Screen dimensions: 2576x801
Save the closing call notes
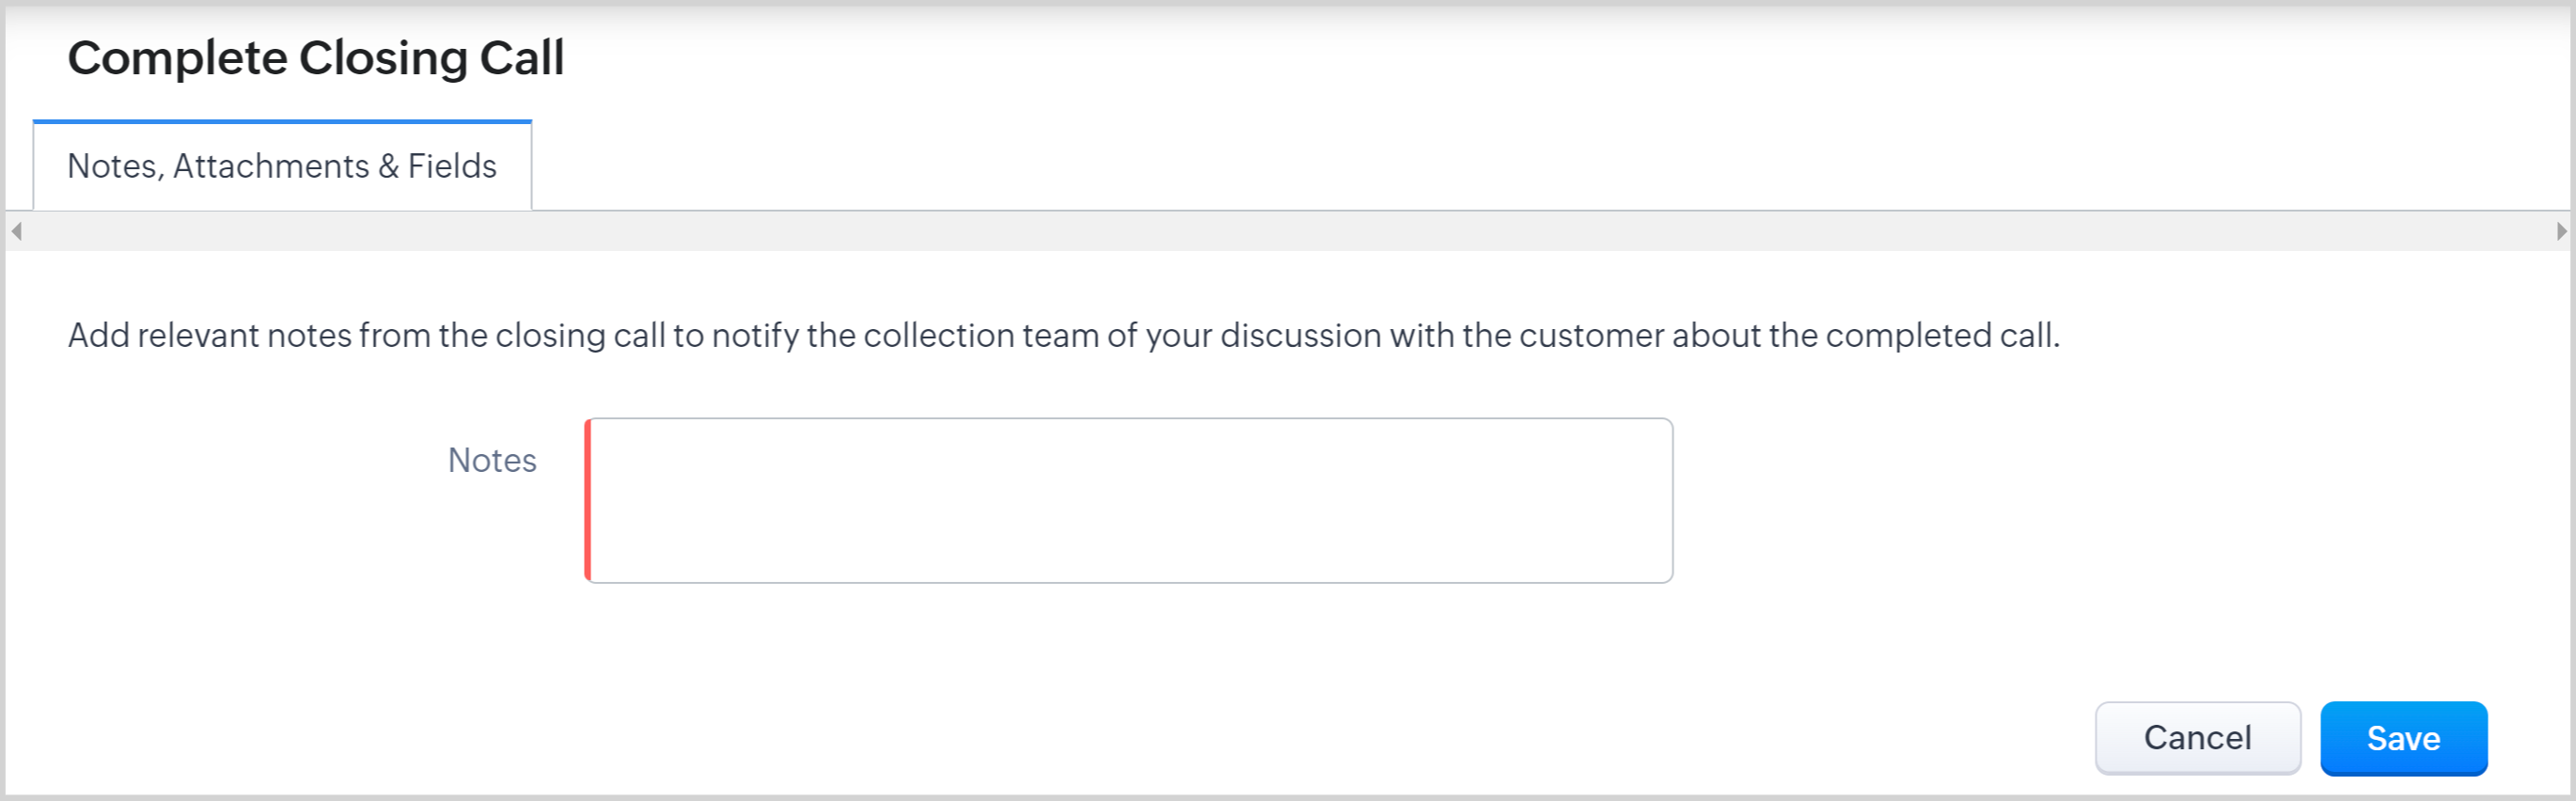(2403, 738)
